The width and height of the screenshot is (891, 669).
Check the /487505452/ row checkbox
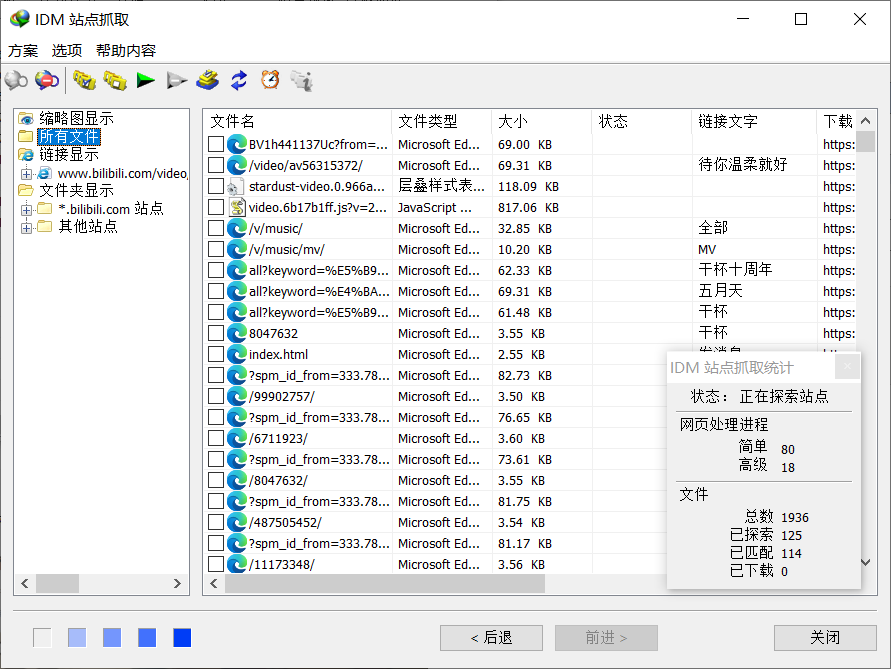(216, 522)
